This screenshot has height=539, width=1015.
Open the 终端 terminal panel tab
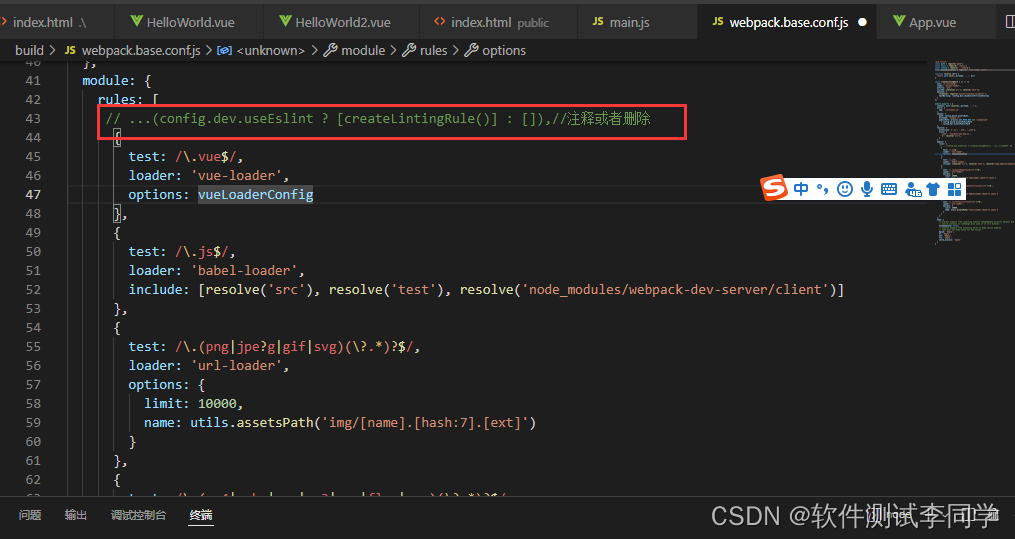(x=201, y=515)
